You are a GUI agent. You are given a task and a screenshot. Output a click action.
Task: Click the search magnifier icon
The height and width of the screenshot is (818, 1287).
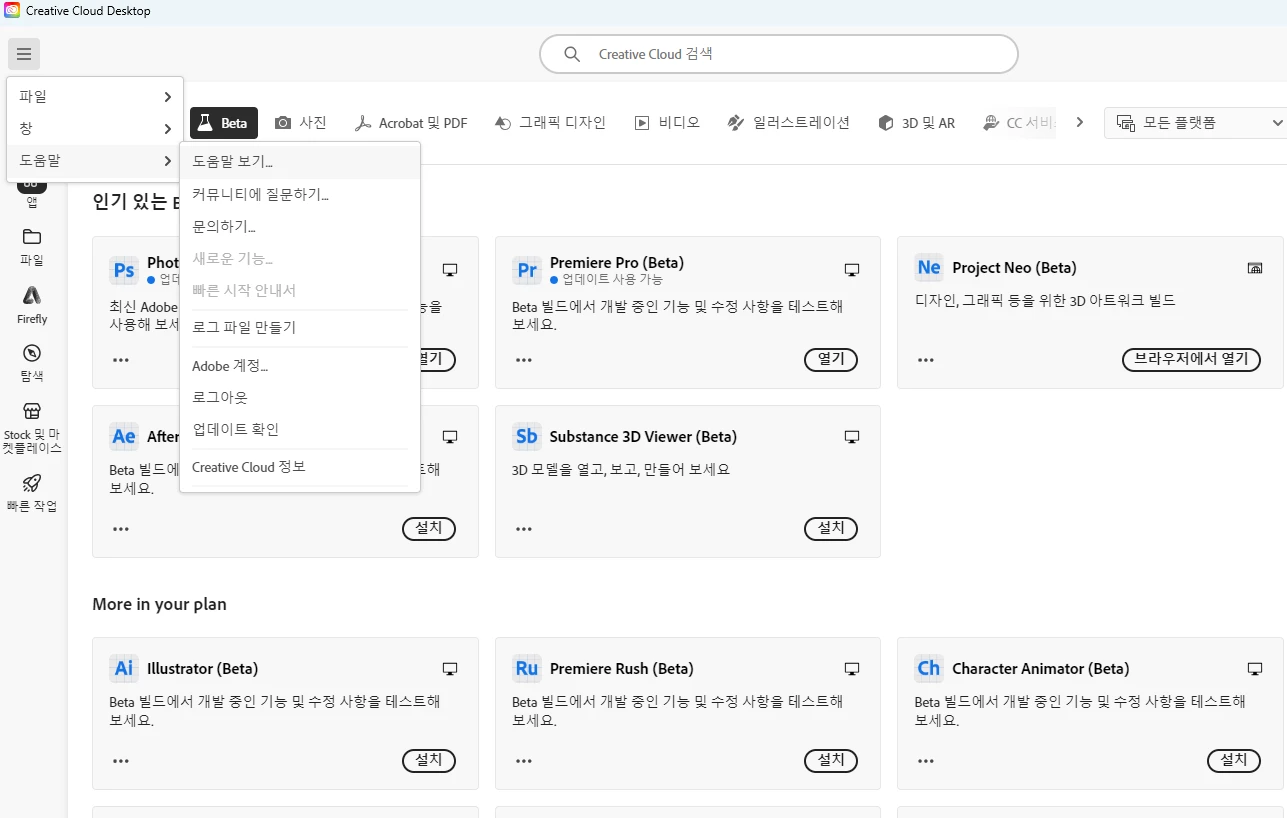pos(572,54)
